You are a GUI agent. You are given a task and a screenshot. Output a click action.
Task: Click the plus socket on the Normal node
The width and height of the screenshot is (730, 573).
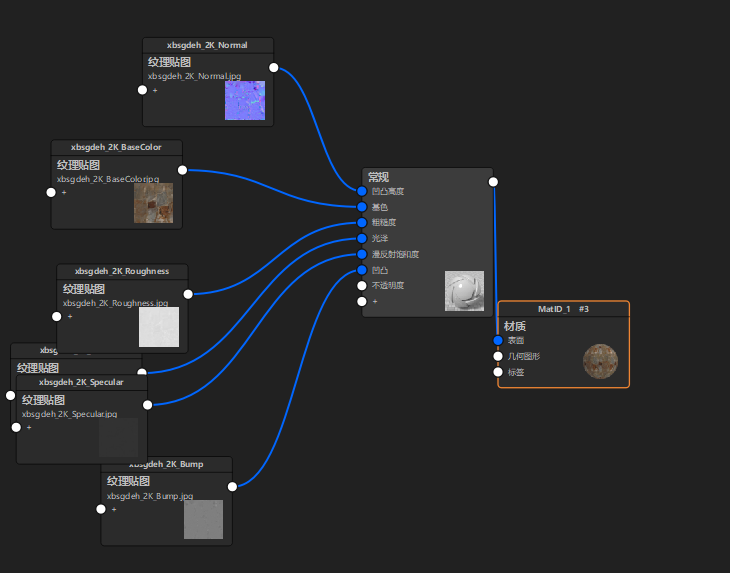tap(143, 90)
